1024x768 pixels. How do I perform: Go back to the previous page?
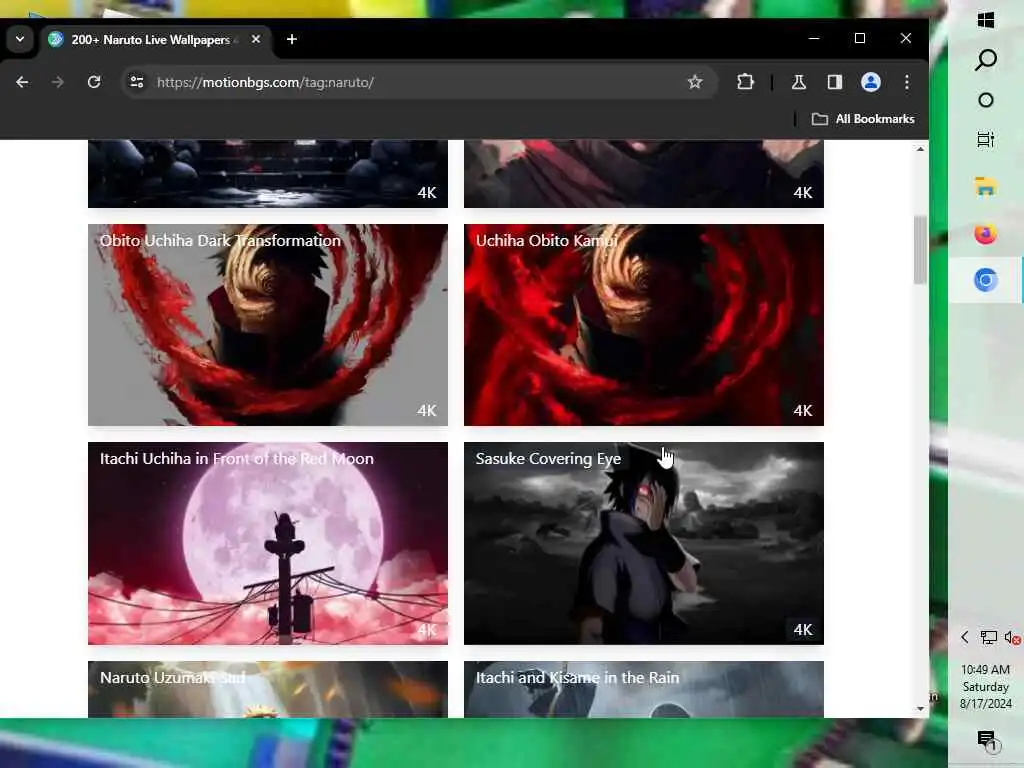point(22,82)
